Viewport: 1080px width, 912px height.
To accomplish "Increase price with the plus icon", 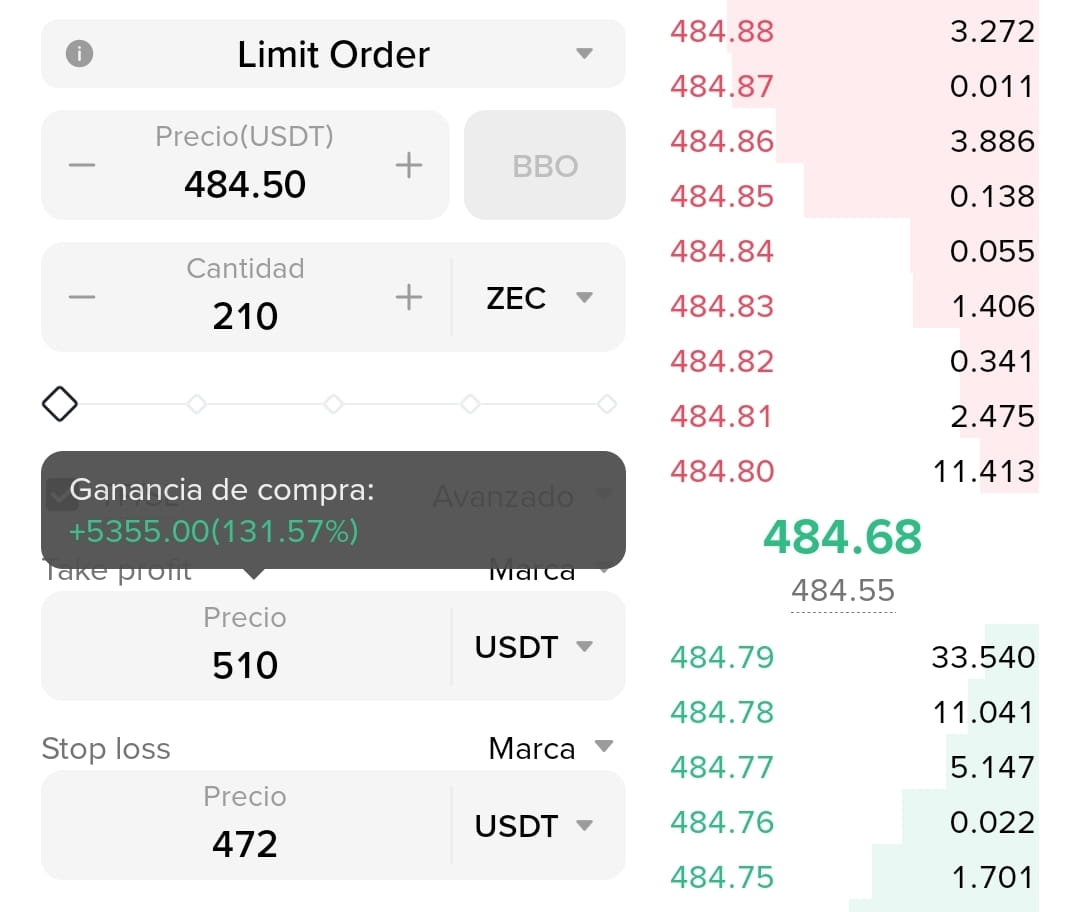I will [x=408, y=165].
